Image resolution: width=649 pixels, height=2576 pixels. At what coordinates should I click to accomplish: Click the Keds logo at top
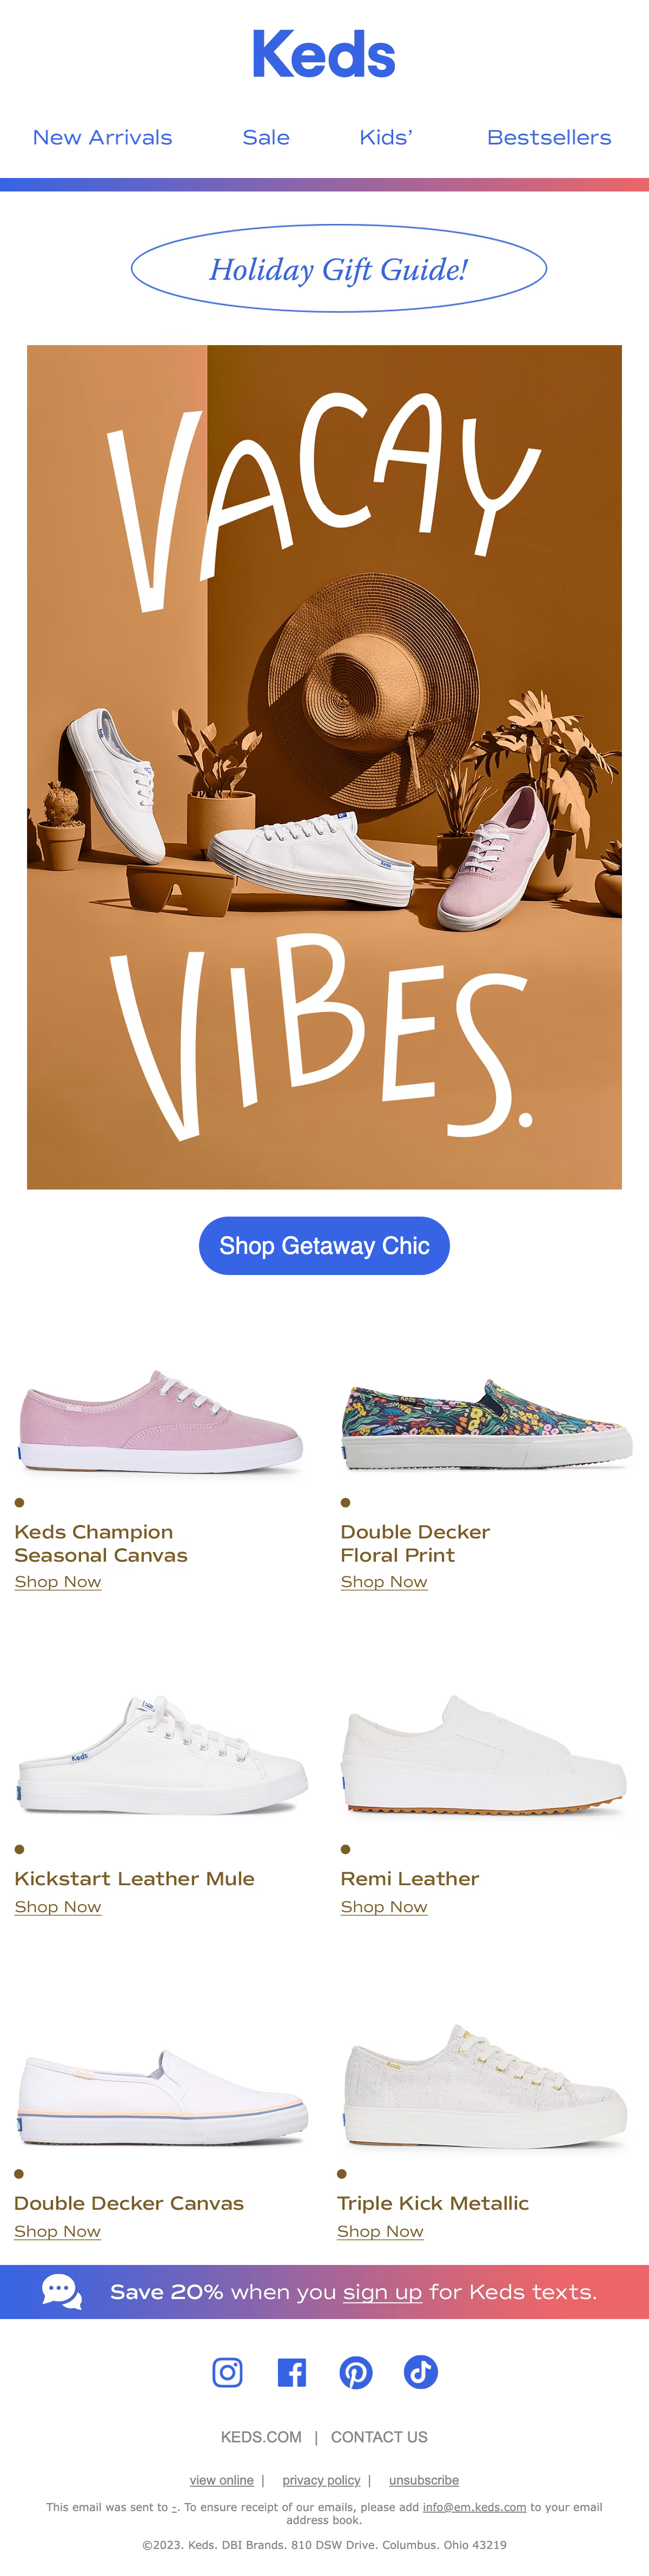[324, 55]
